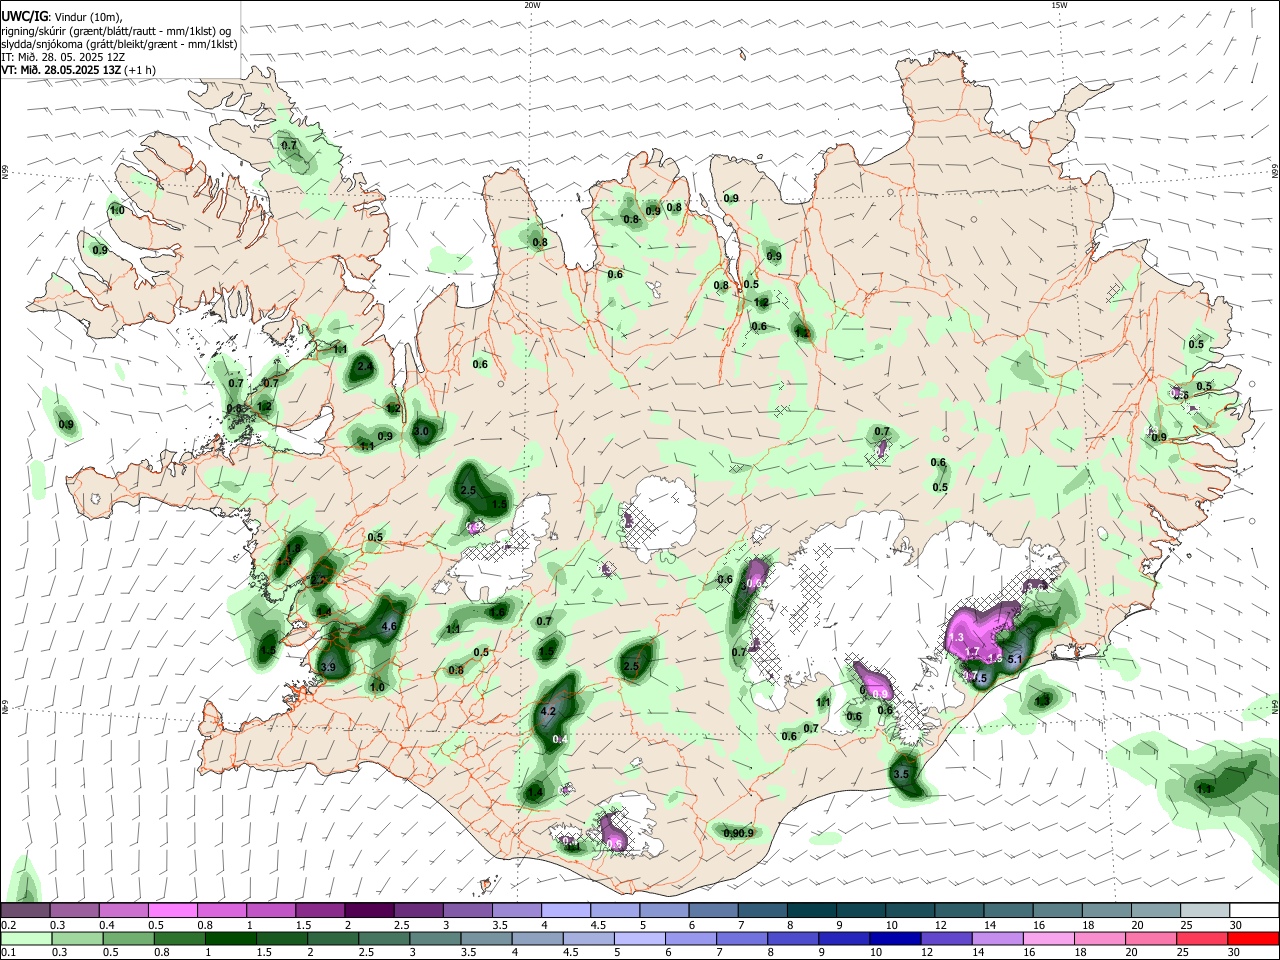The height and width of the screenshot is (960, 1280).
Task: Click the slydda/snjókoma legend description line
Action: pyautogui.click(x=120, y=44)
